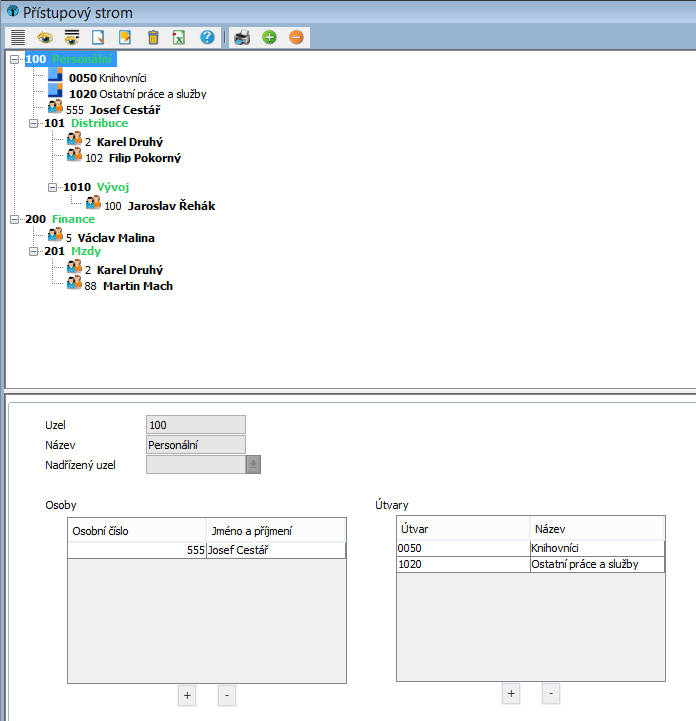Collapse the 101 Distribuce node

(34, 124)
